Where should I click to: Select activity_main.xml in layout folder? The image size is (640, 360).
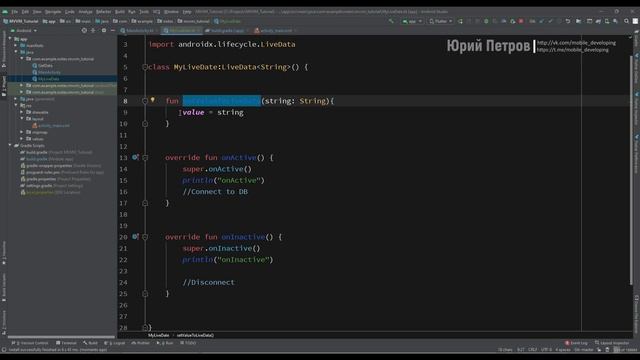[51, 126]
